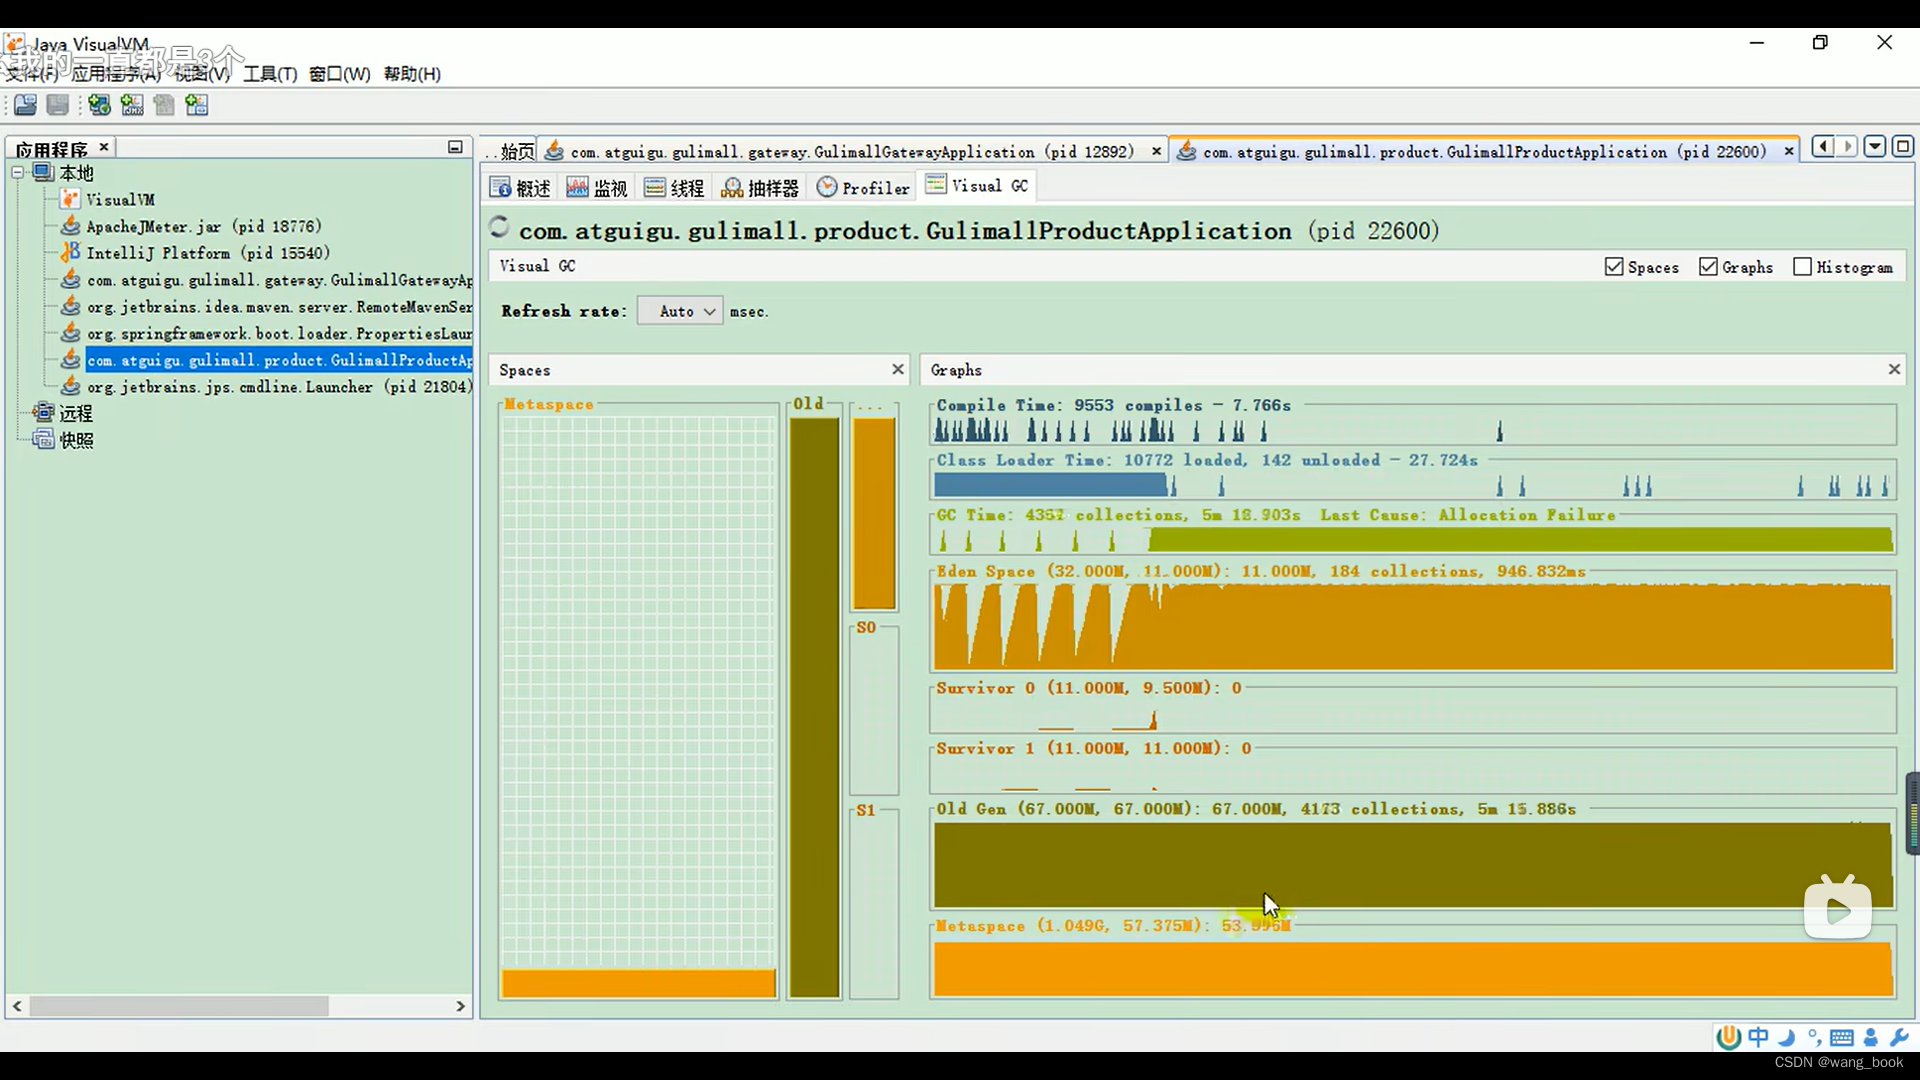Image resolution: width=1920 pixels, height=1080 pixels.
Task: Close the Graphs panel
Action: pyautogui.click(x=1893, y=370)
